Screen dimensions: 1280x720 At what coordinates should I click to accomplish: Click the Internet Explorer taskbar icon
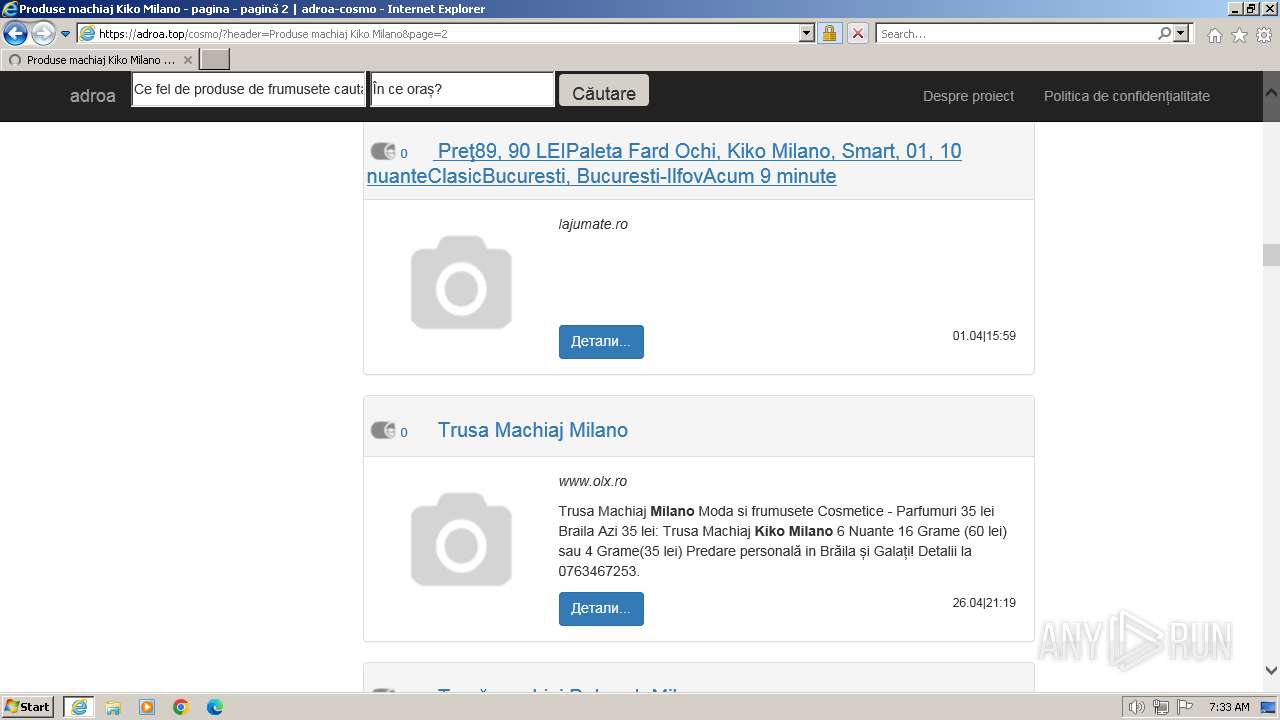pyautogui.click(x=79, y=707)
